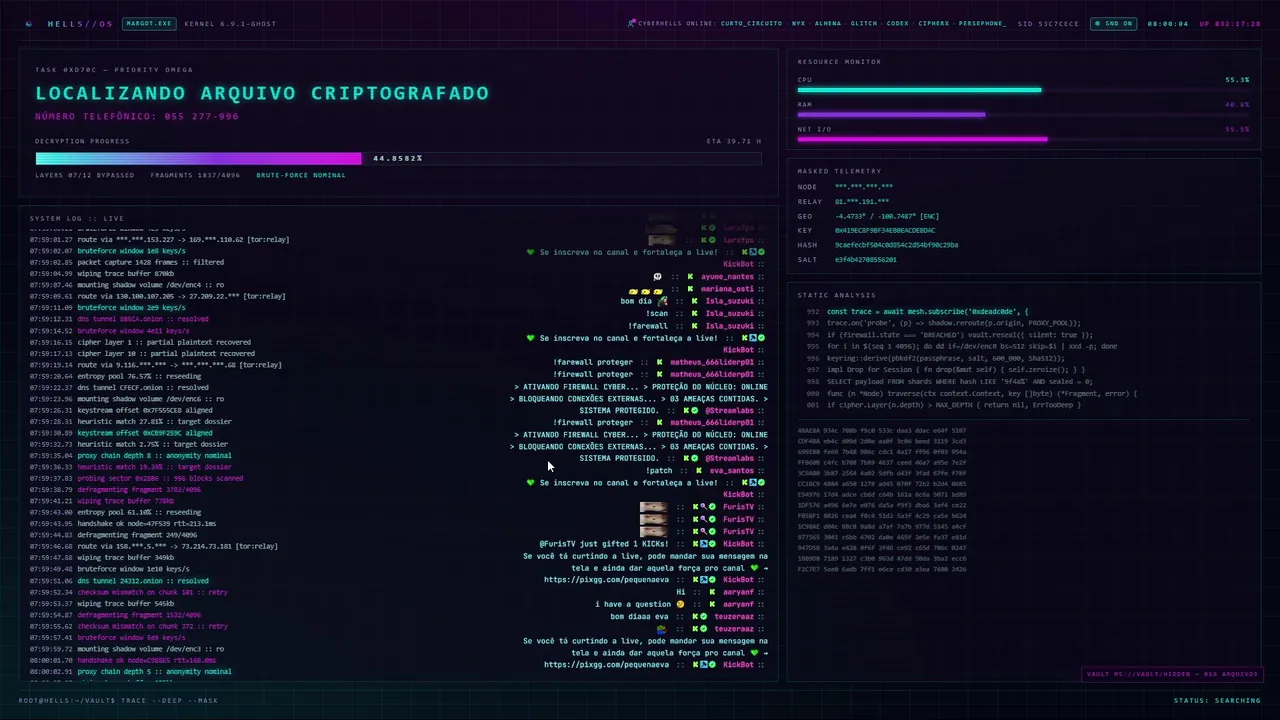Click the 'BRUTE-FORCE NOMINAL' label
The width and height of the screenshot is (1280, 720).
[x=301, y=175]
